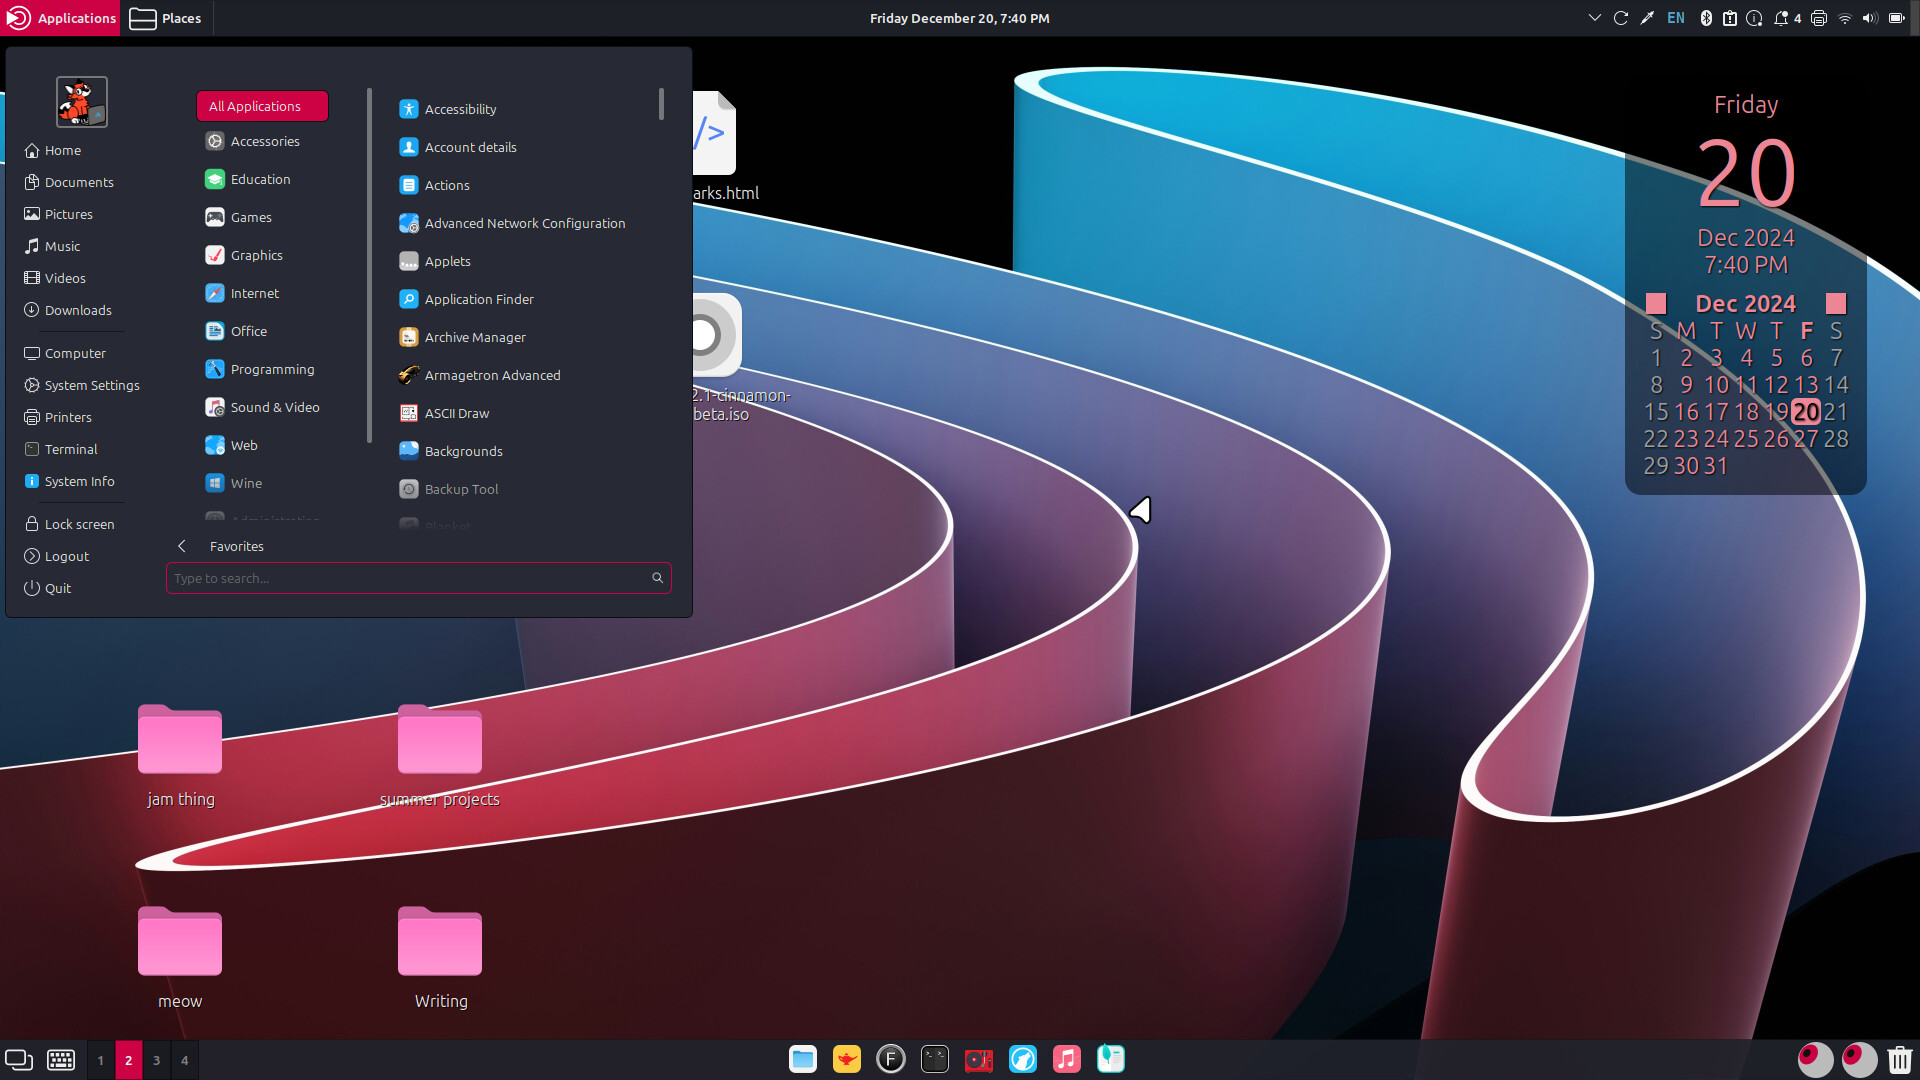Click the color picker eyedropper tray icon
The image size is (1920, 1080).
pos(1647,18)
